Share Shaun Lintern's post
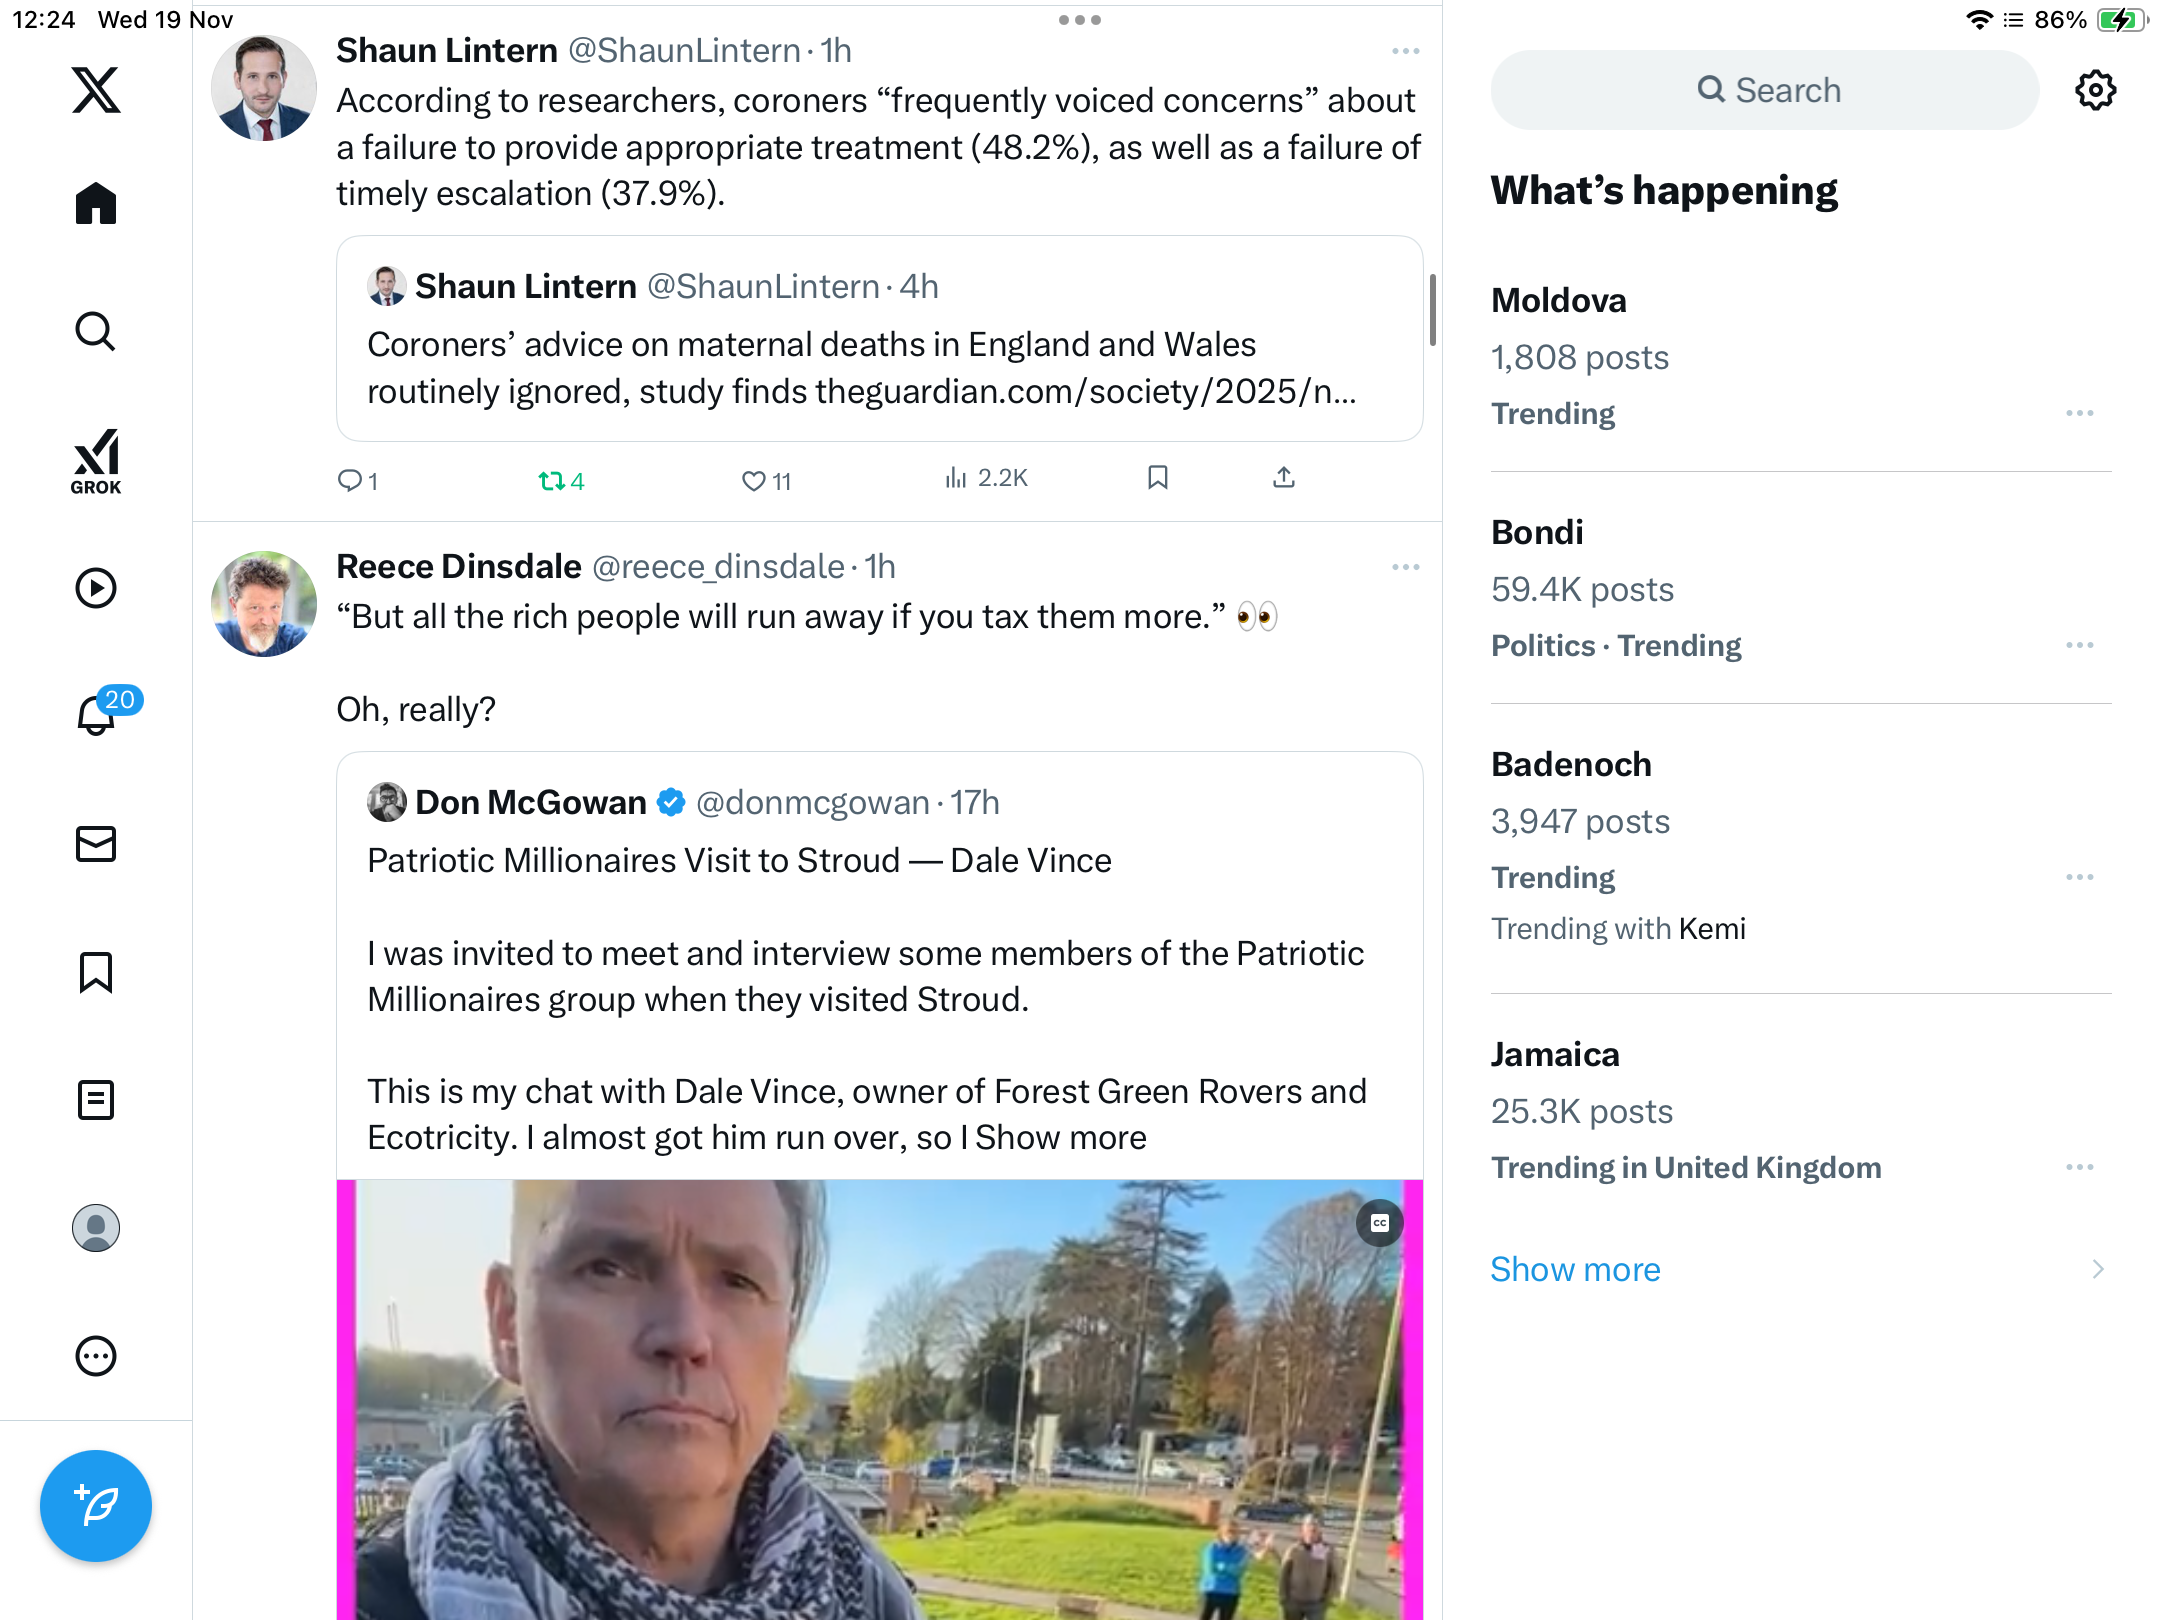 pos(1284,478)
